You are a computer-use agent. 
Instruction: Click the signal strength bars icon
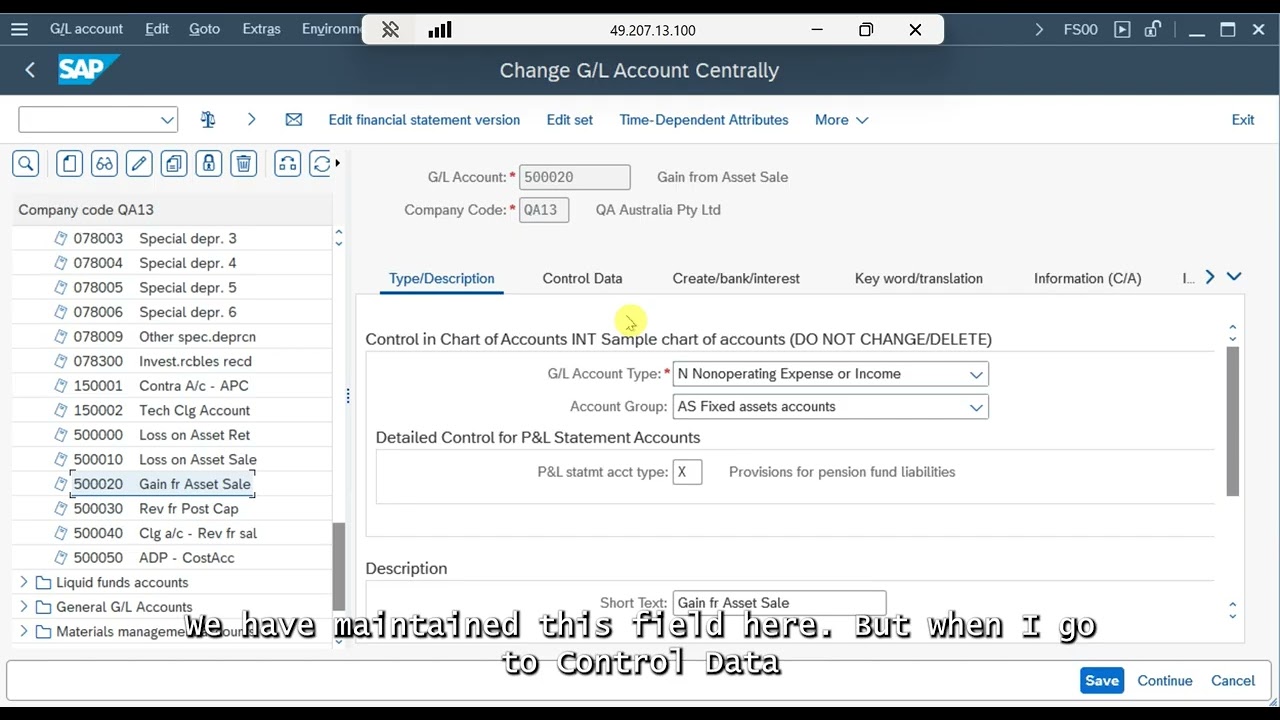tap(440, 30)
